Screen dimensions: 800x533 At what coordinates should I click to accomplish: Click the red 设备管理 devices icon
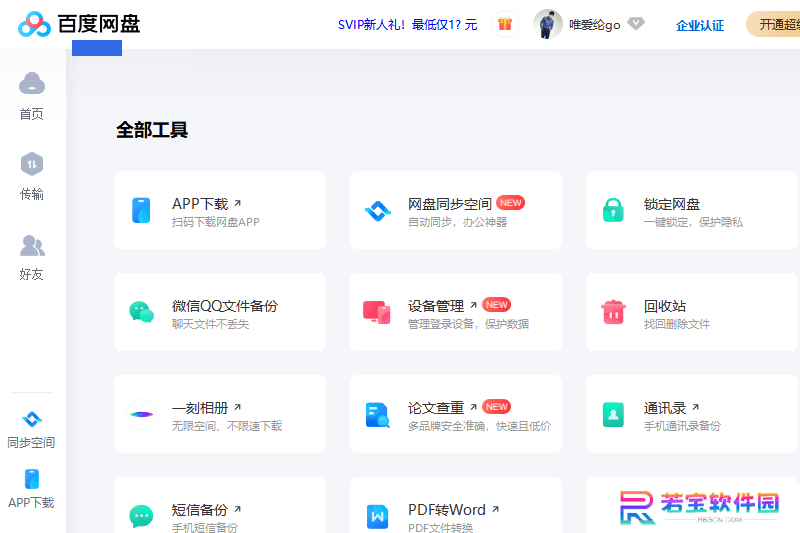[377, 312]
